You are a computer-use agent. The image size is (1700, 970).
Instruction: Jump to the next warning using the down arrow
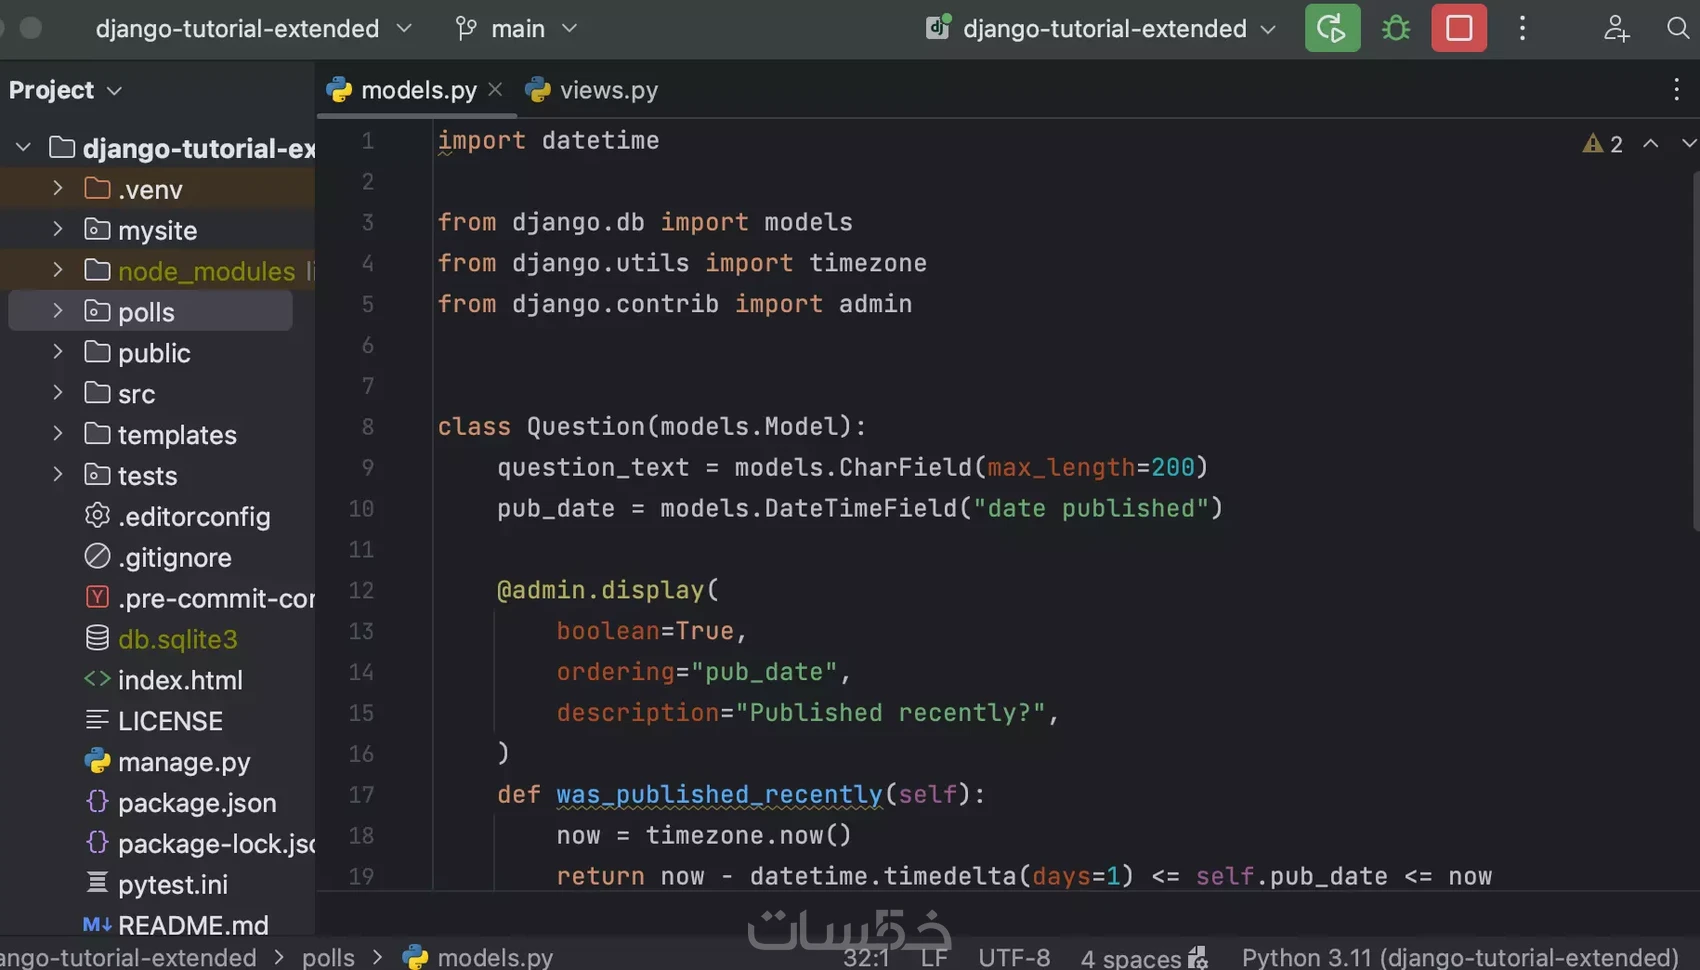1689,143
